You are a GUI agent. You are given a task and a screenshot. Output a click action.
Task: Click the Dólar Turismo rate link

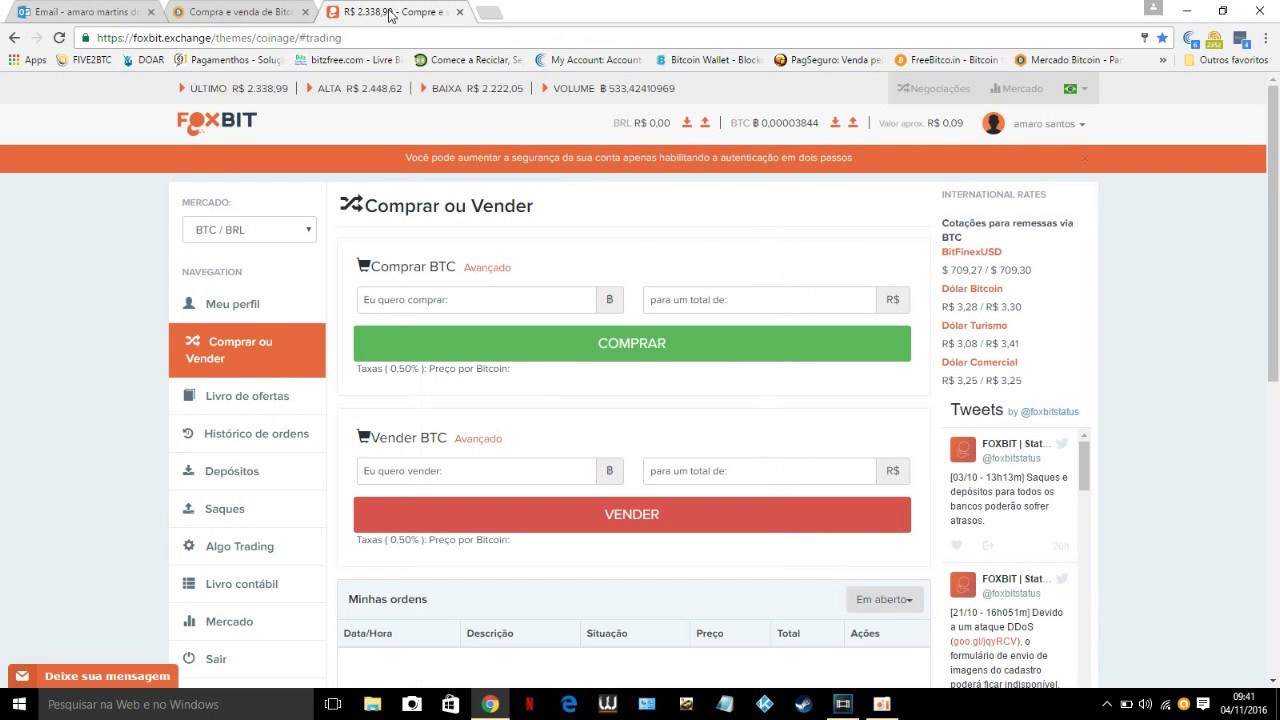click(974, 326)
